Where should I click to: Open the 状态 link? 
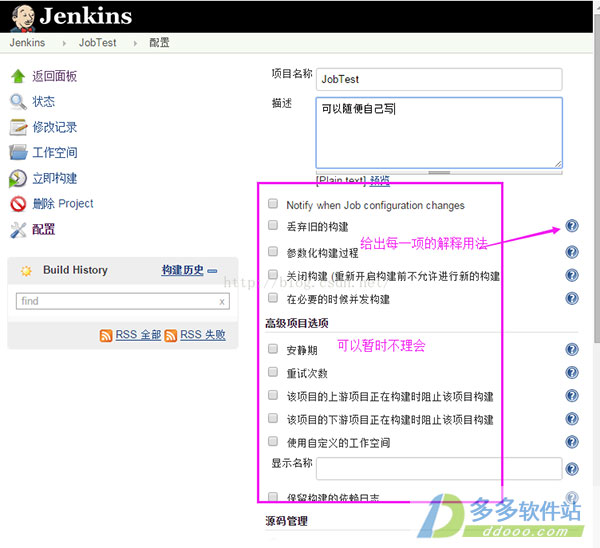[x=44, y=102]
